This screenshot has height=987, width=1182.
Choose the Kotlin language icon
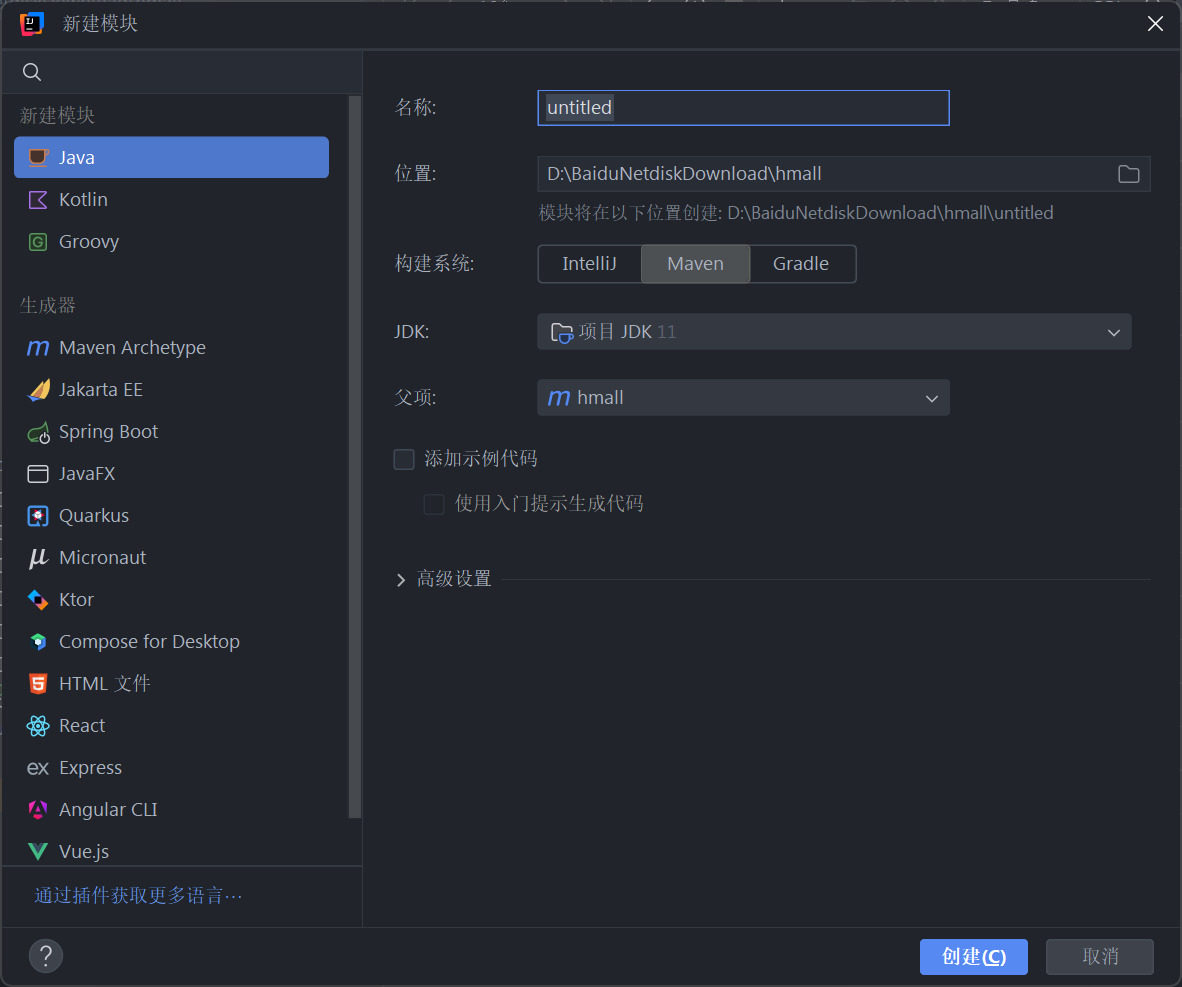click(38, 200)
